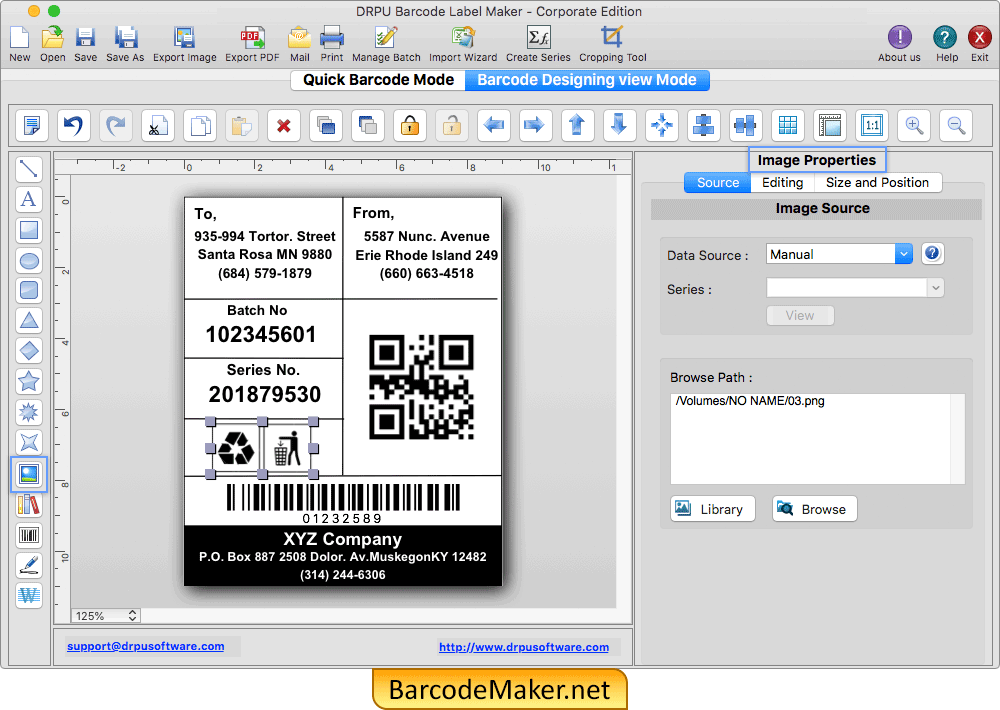Undo the last action
The image size is (1000, 710).
[x=74, y=125]
